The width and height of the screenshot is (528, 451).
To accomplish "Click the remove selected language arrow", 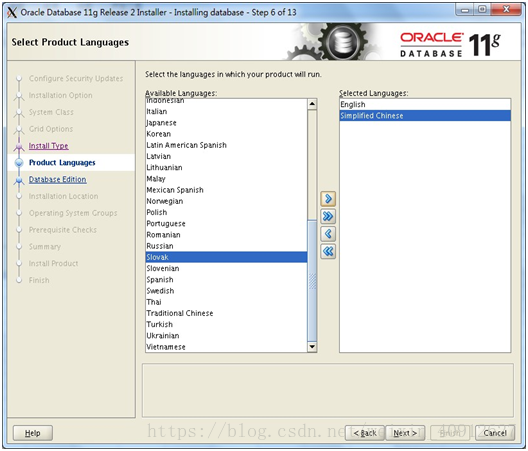I will (x=328, y=234).
